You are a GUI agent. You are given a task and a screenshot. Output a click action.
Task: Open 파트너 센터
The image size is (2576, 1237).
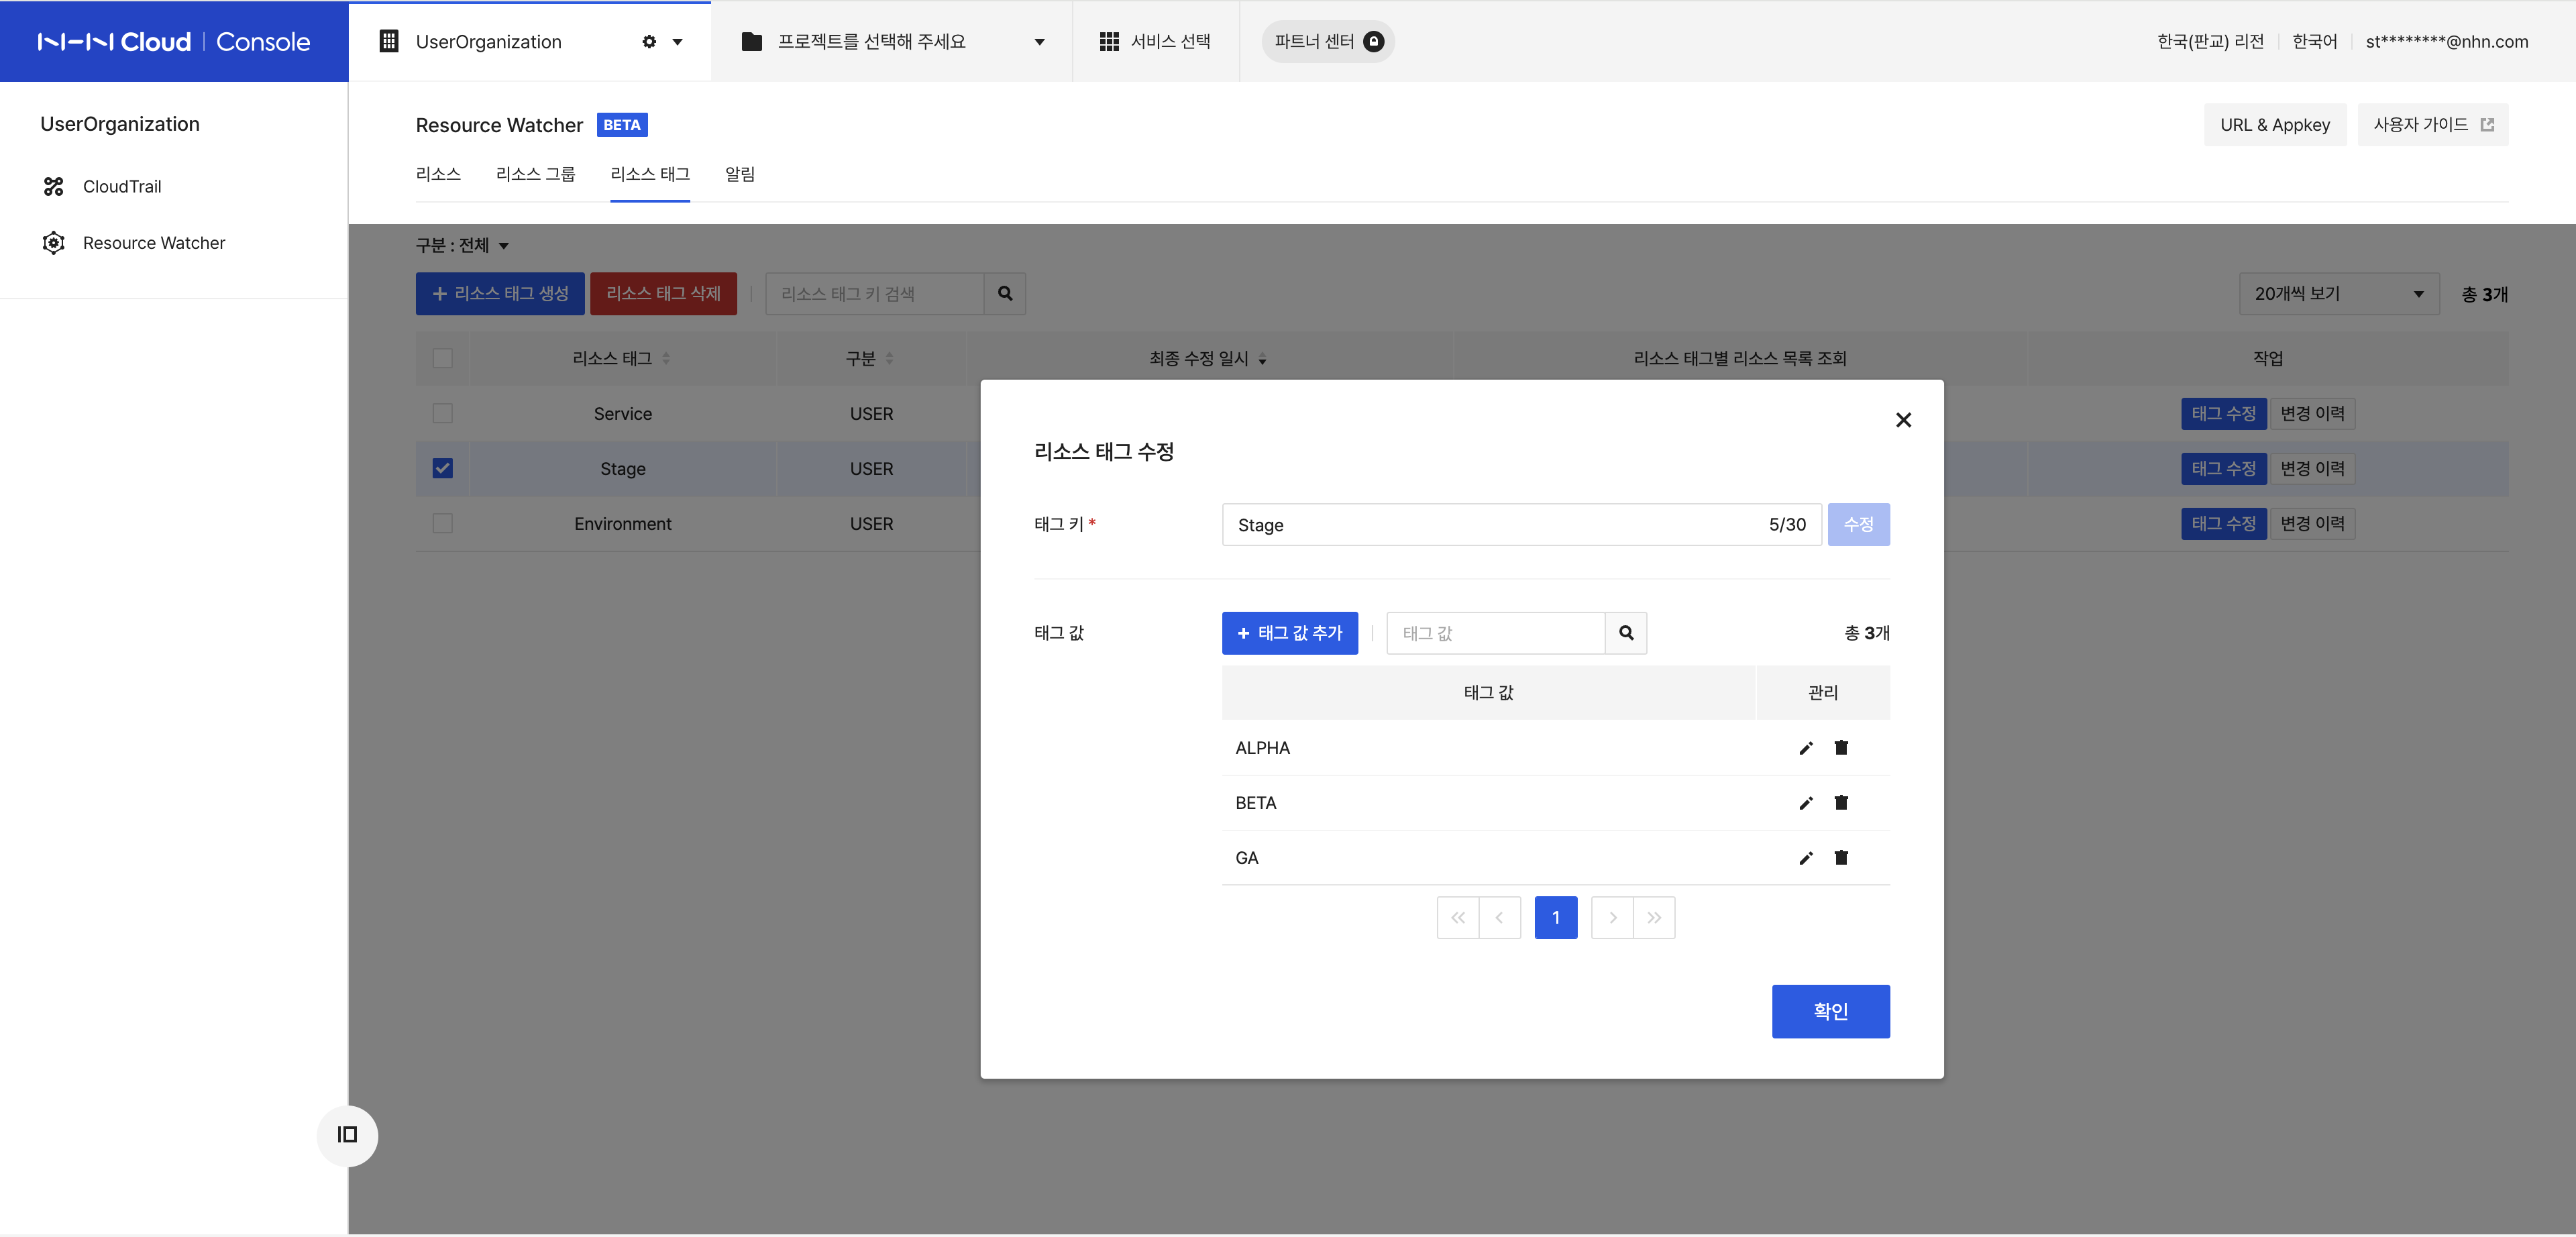[x=1328, y=42]
